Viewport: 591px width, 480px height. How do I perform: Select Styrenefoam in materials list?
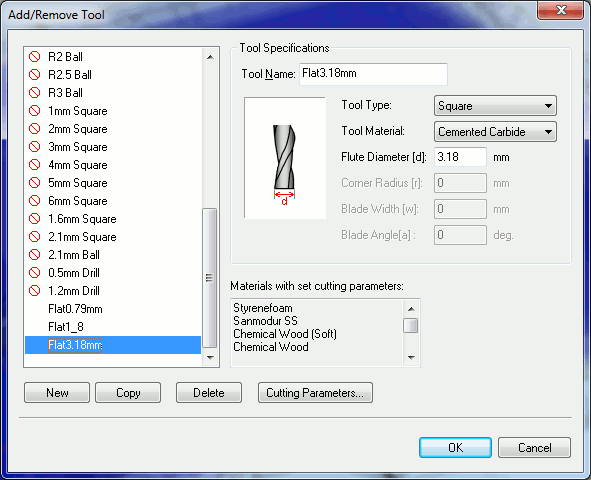pos(263,308)
